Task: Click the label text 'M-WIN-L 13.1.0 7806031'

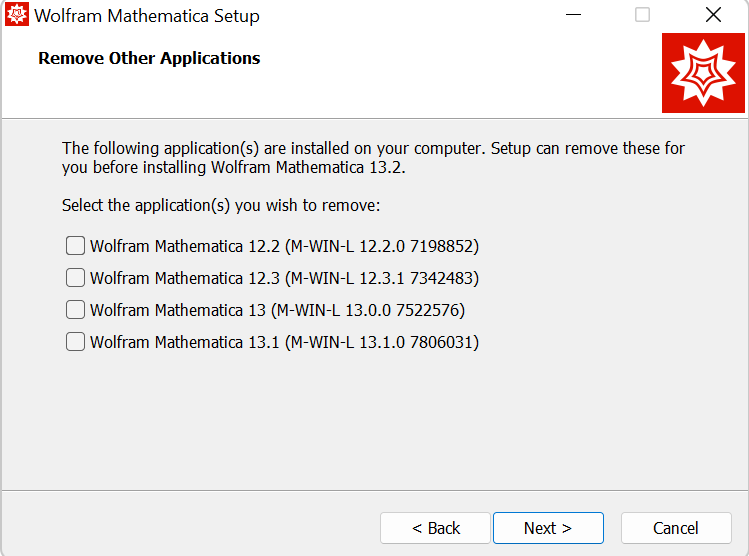Action: tap(382, 342)
